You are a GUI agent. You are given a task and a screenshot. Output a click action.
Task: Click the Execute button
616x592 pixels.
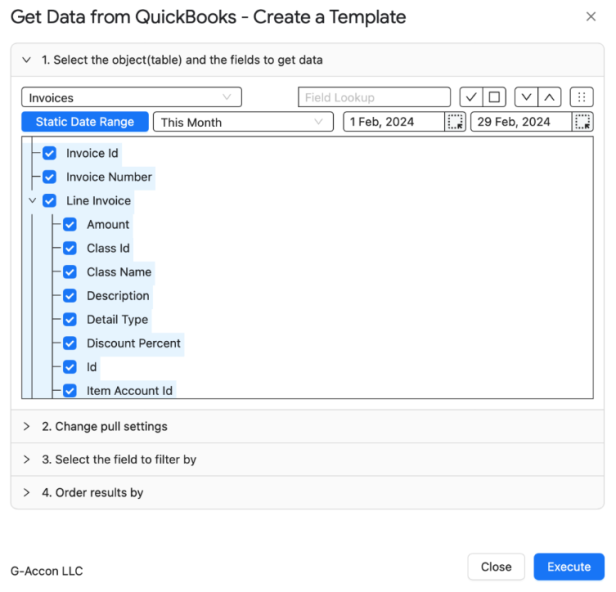569,566
